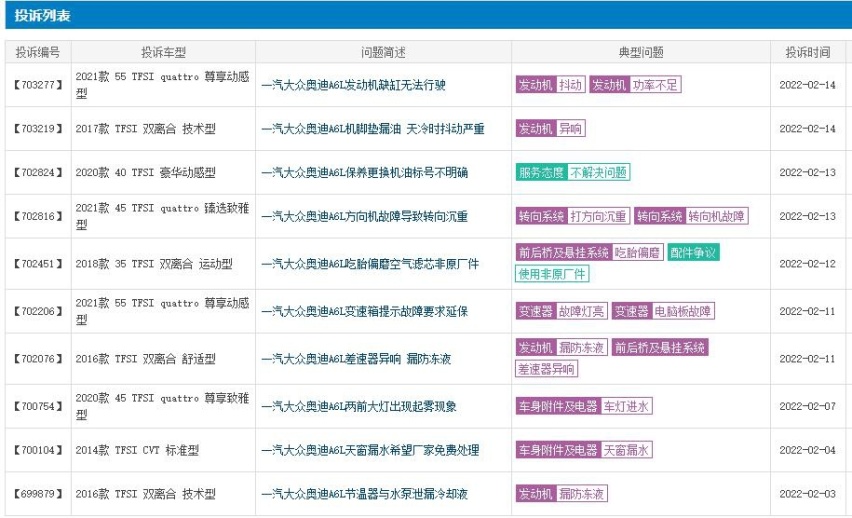Open complaint 一汽大众奥迪A6L发动机缺缸无法行驶
852x518 pixels.
pos(353,85)
